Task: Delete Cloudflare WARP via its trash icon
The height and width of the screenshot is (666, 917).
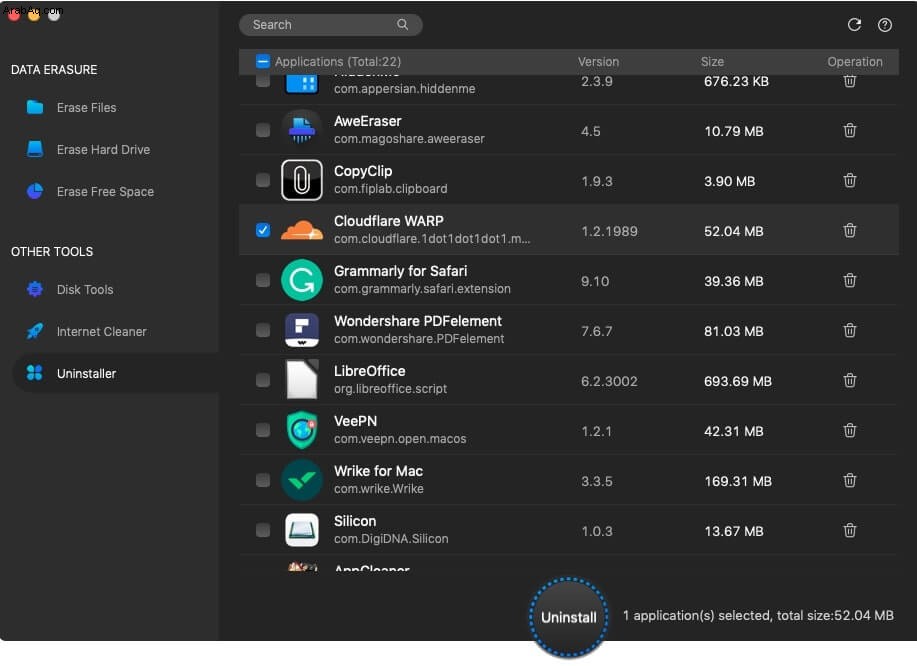Action: click(x=850, y=230)
